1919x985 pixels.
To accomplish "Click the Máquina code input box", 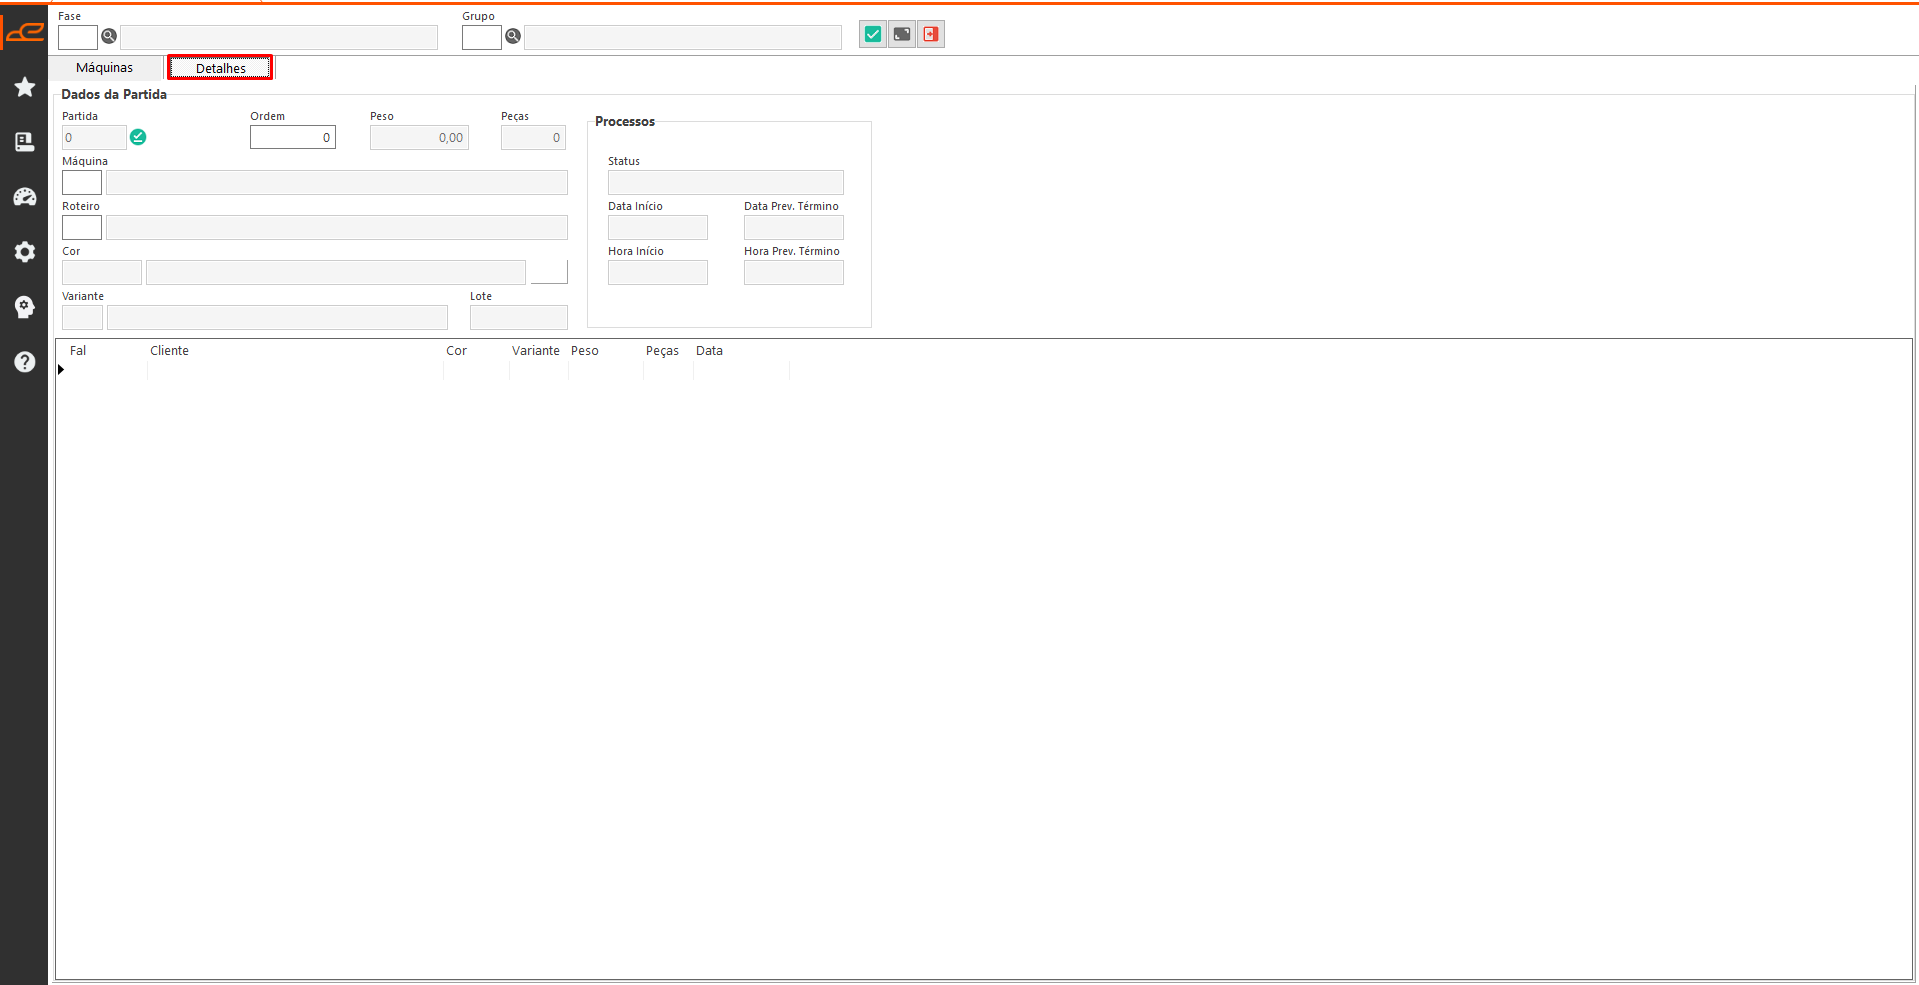I will pyautogui.click(x=82, y=183).
